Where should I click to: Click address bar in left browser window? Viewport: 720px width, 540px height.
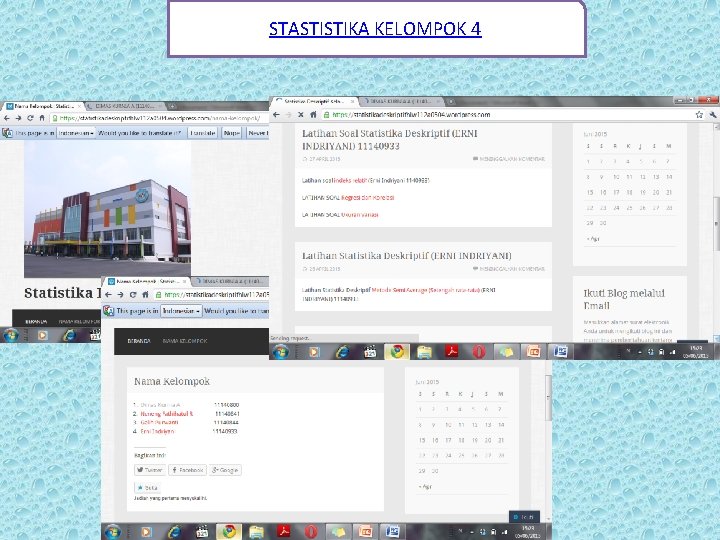pyautogui.click(x=159, y=118)
